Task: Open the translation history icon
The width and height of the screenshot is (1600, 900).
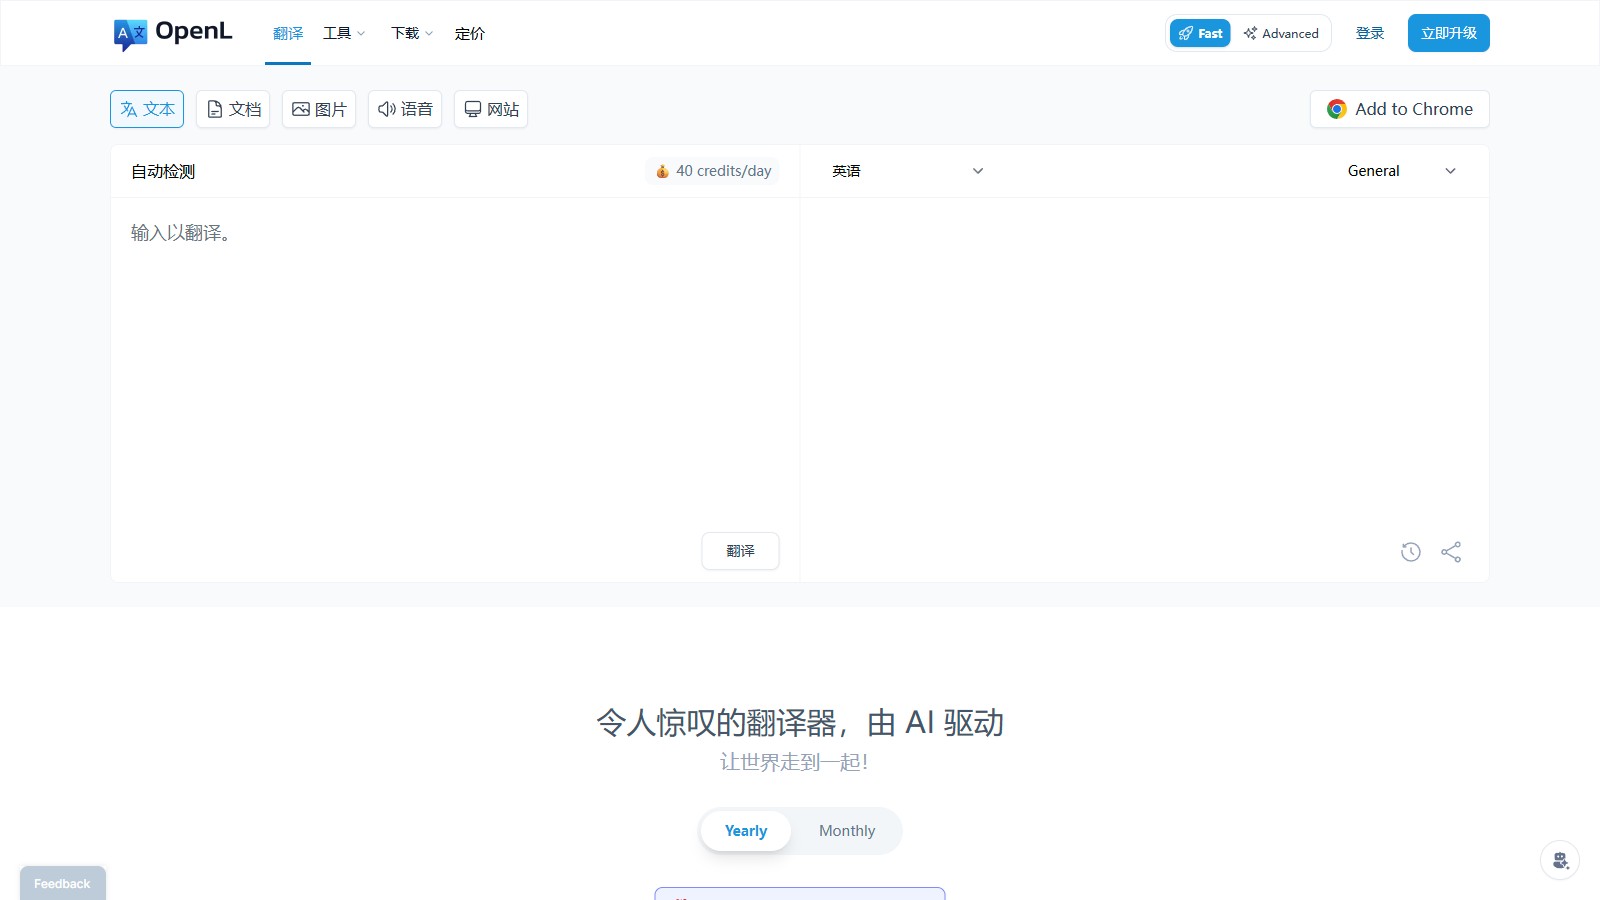Action: [1411, 551]
